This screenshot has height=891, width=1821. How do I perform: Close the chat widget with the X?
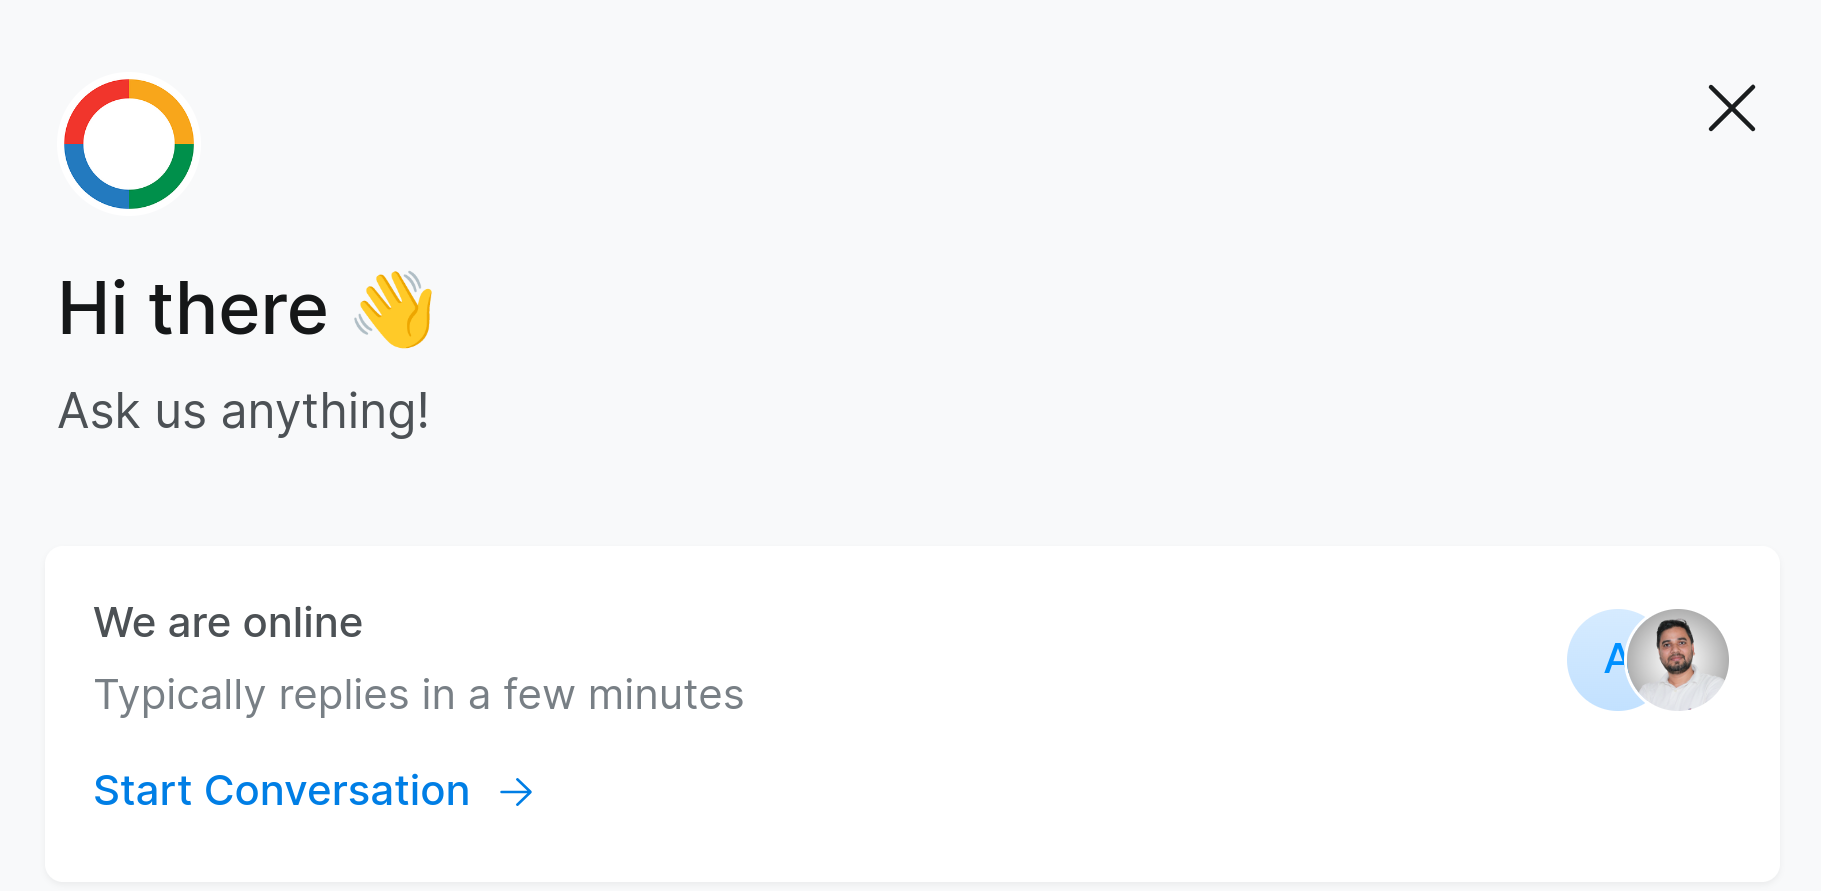(1731, 108)
